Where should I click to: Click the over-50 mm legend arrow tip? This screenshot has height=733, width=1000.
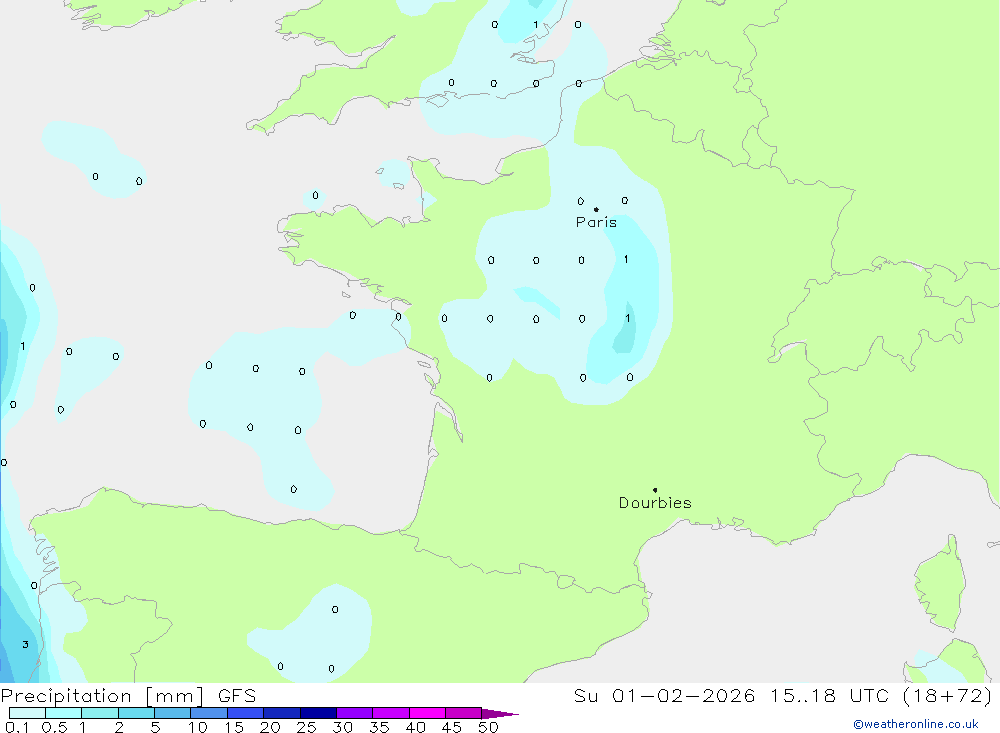[501, 713]
